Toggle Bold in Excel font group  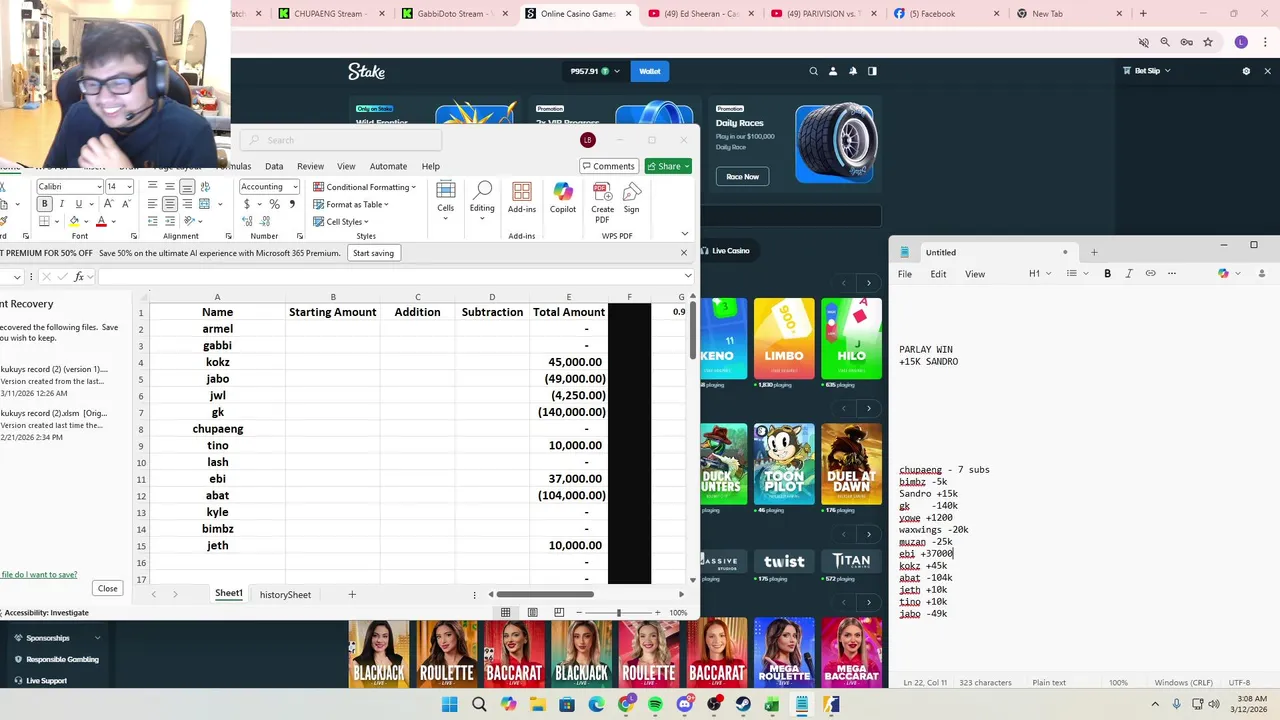44,204
